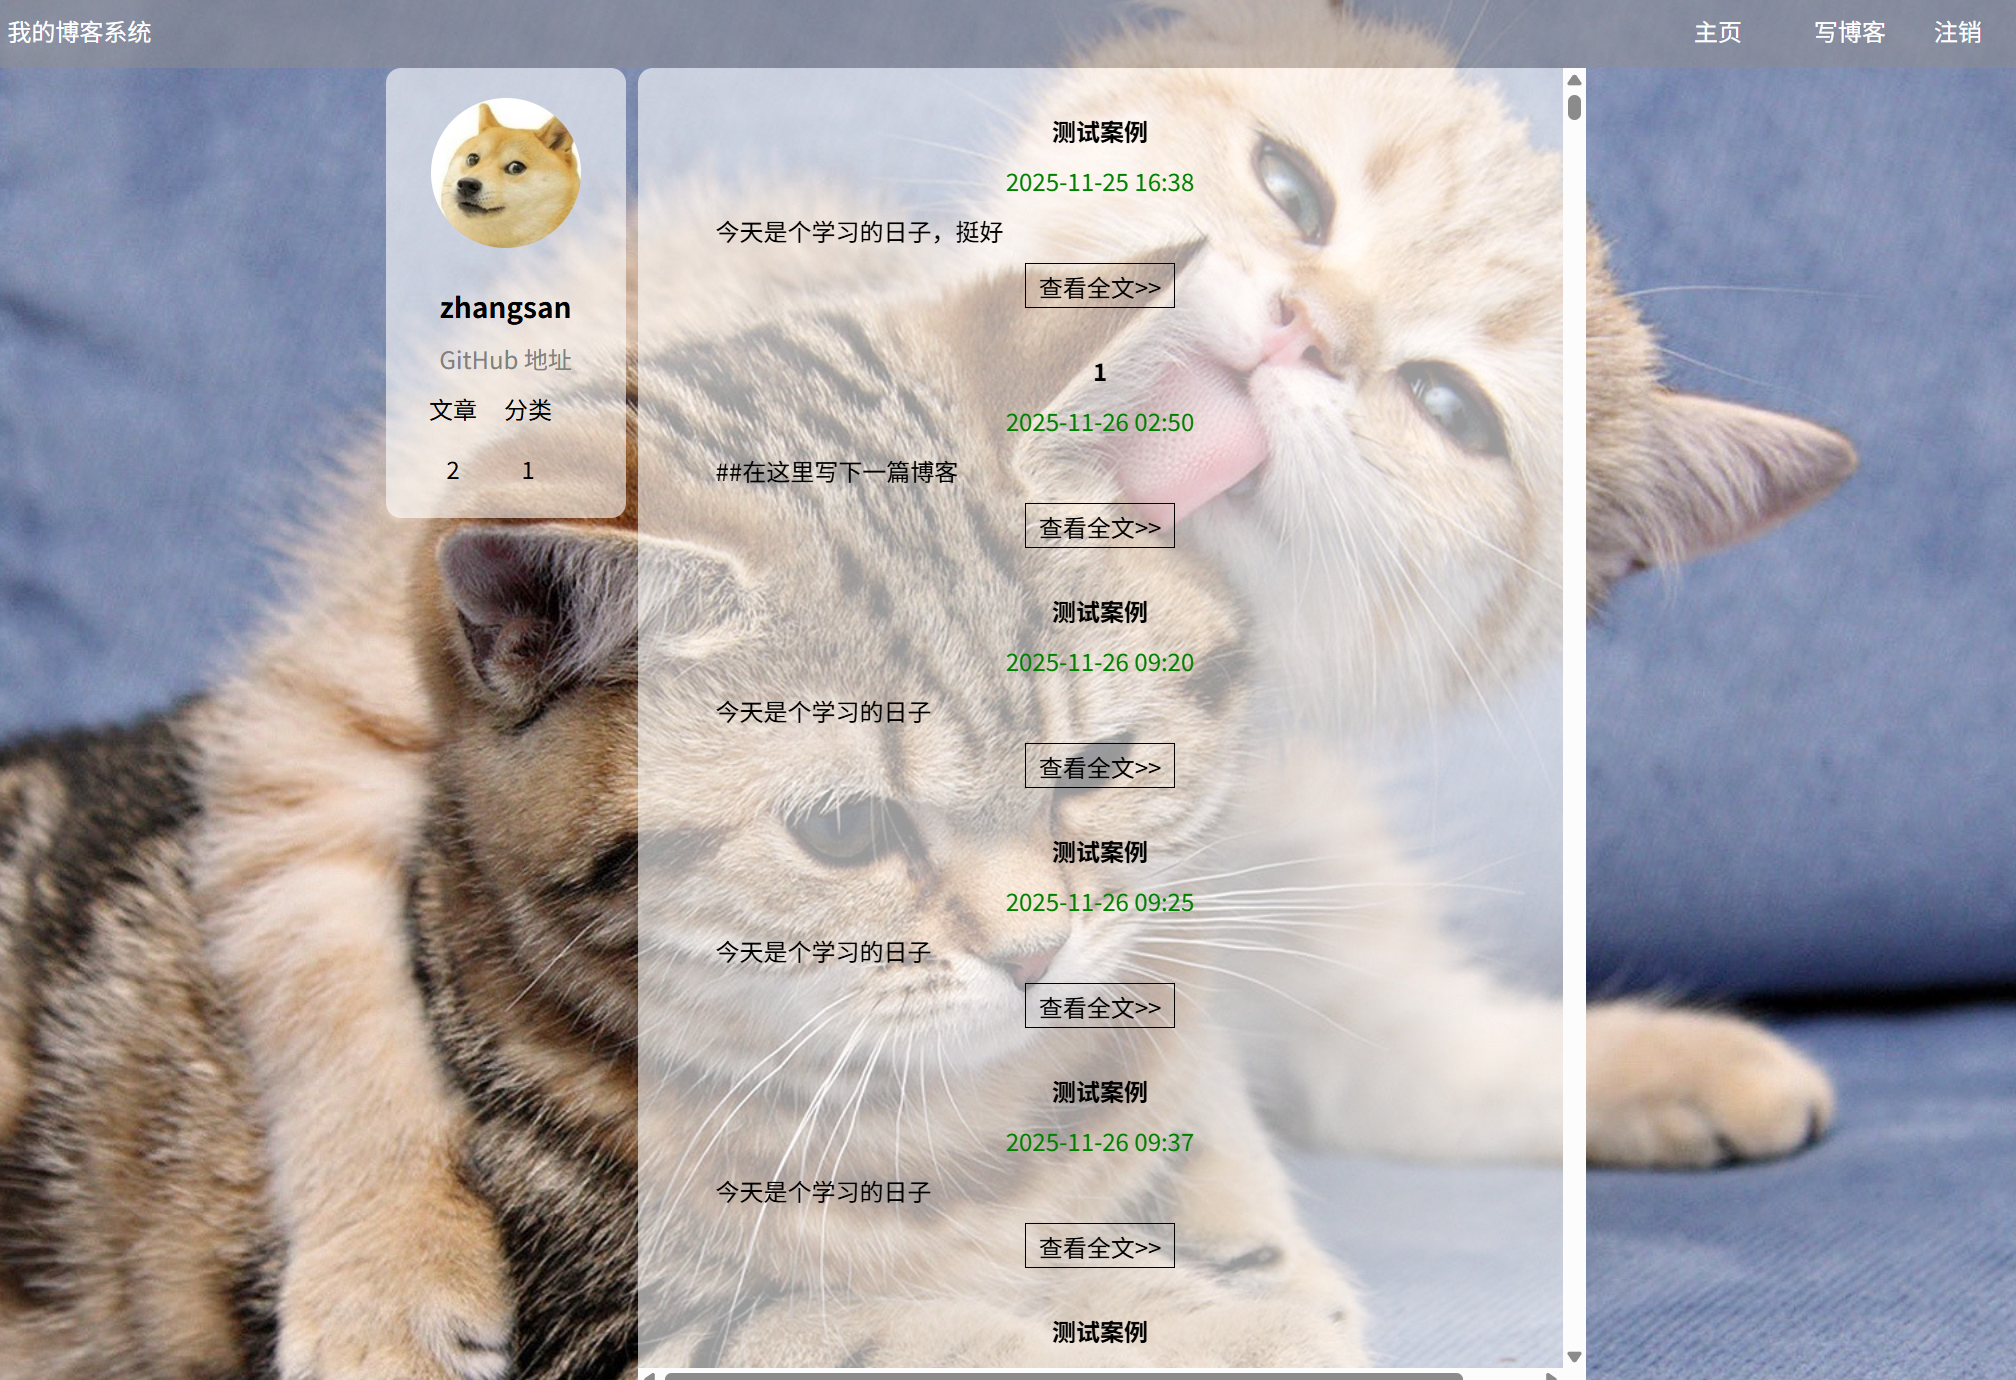
Task: Click 我的博客系统 site title
Action: (x=80, y=33)
